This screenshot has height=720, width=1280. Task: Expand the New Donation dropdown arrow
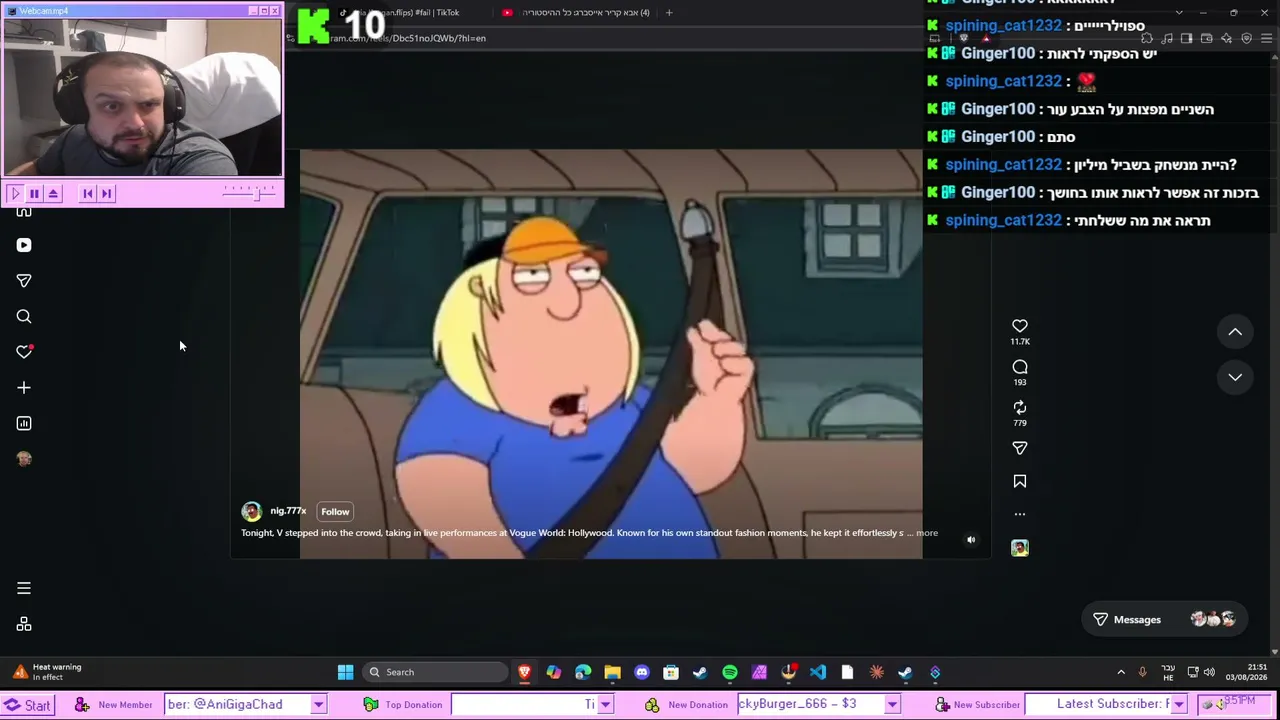[892, 705]
